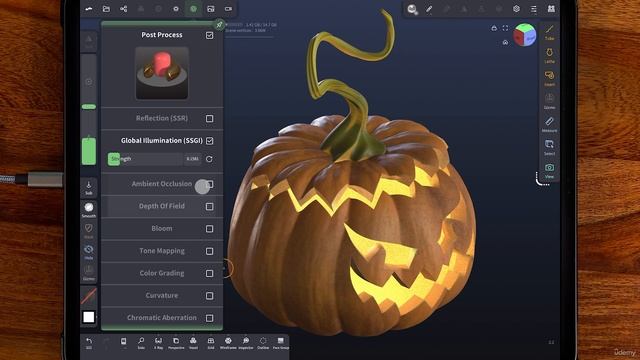Select the left sidebar Gizmo tool

click(89, 273)
